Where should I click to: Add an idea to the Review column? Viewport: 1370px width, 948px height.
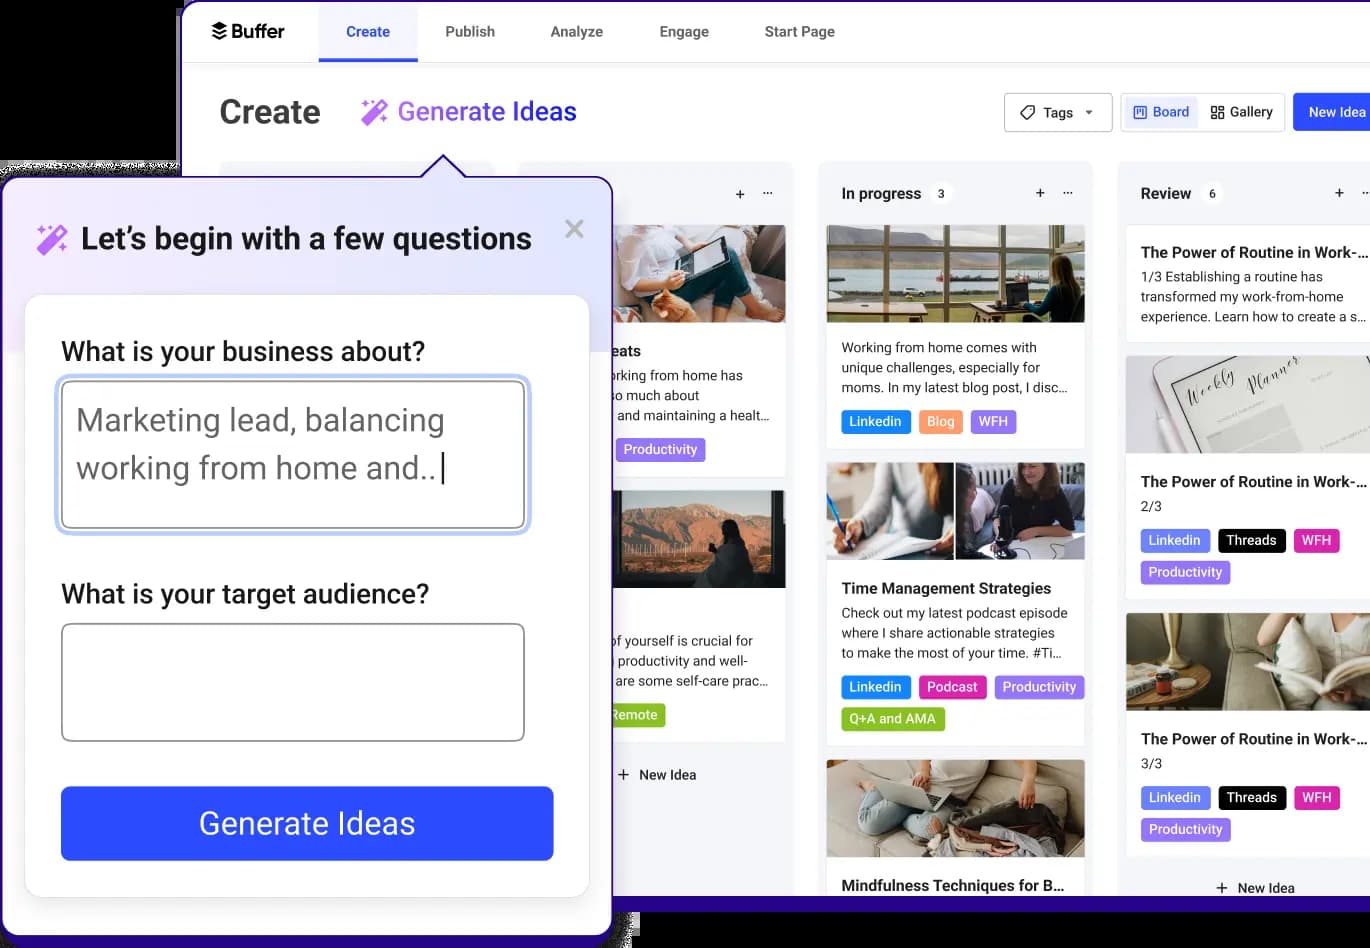click(1339, 193)
